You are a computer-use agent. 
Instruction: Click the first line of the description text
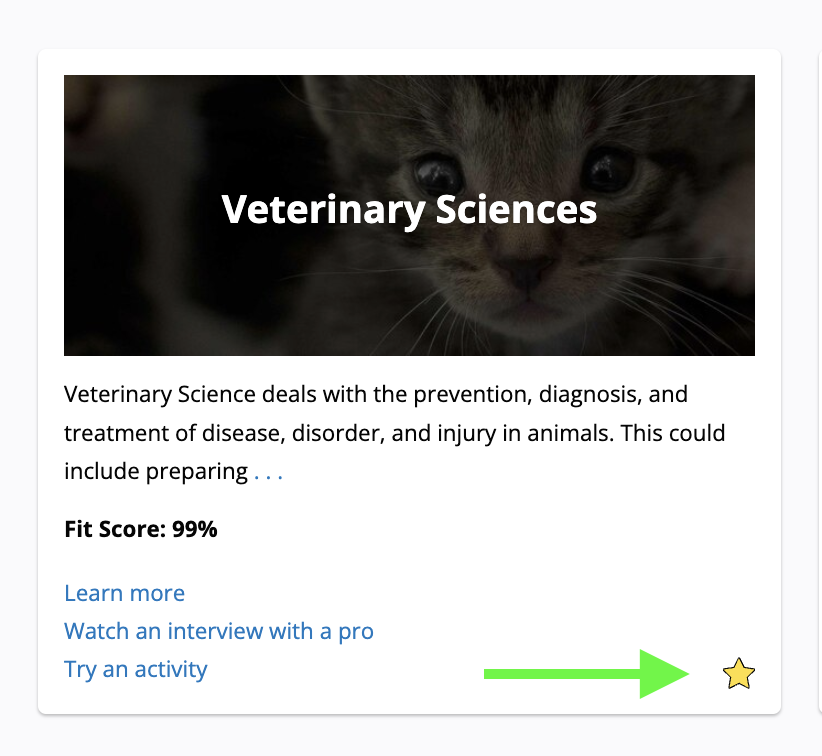pyautogui.click(x=375, y=394)
